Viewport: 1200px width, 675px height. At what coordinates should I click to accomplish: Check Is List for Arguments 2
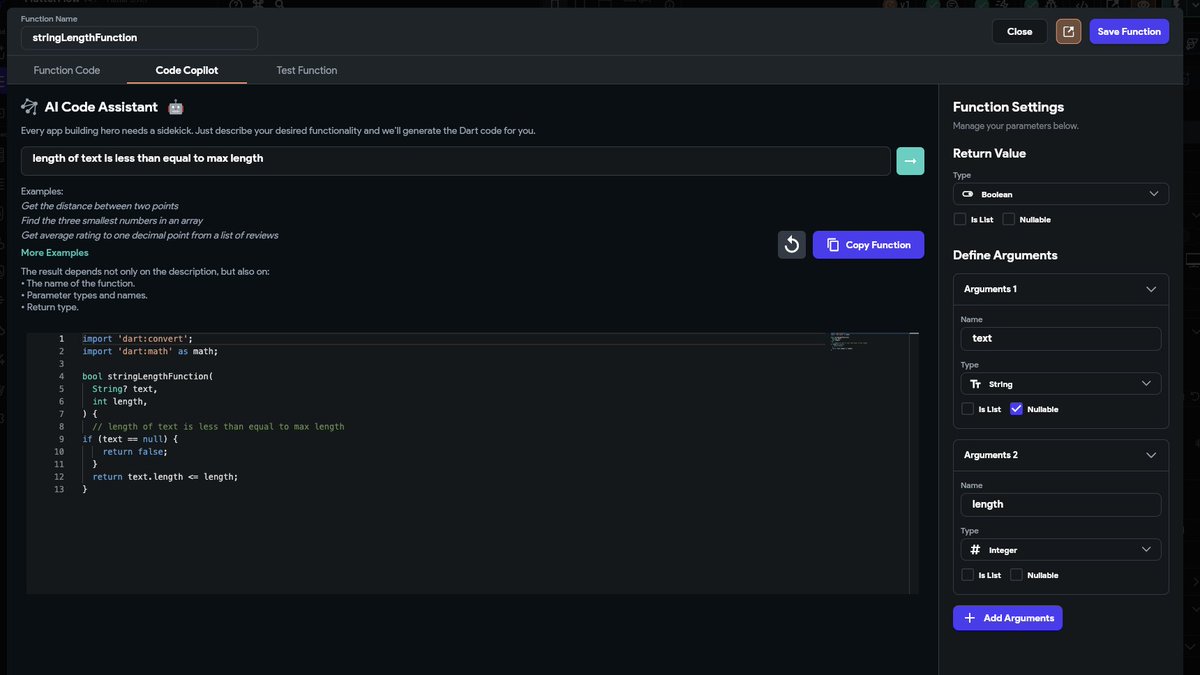(x=967, y=575)
